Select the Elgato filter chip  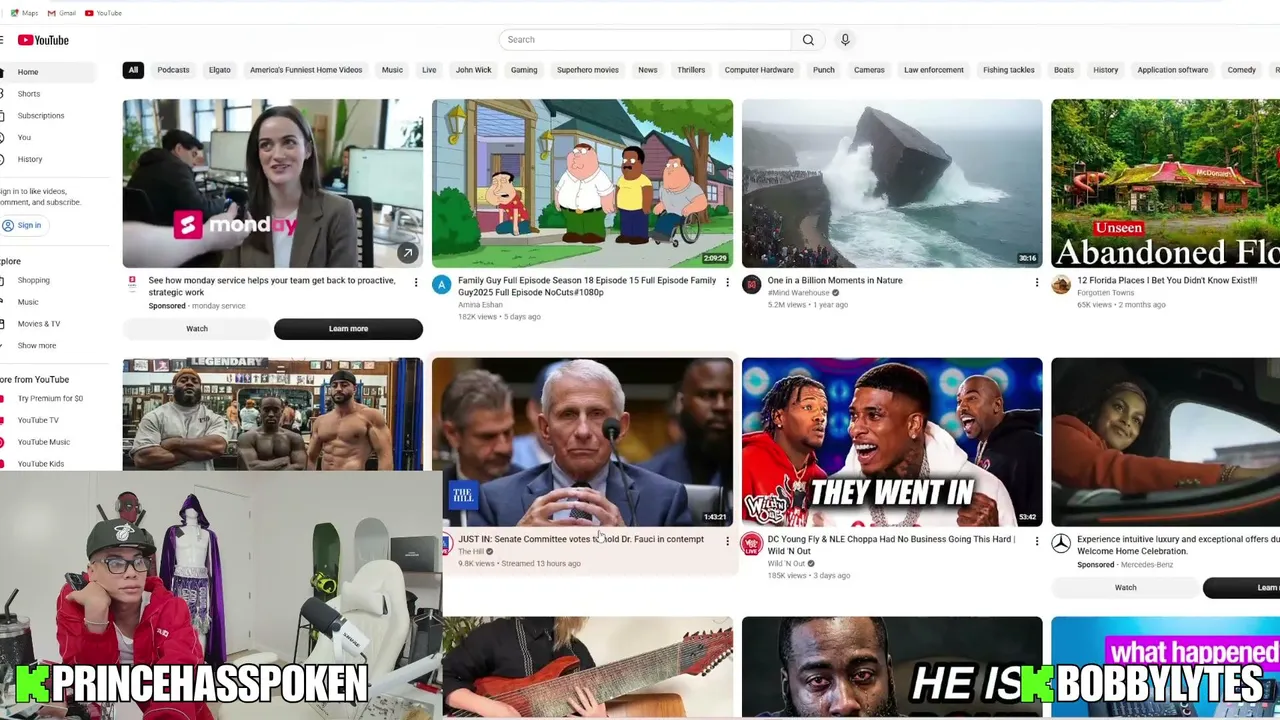(220, 70)
